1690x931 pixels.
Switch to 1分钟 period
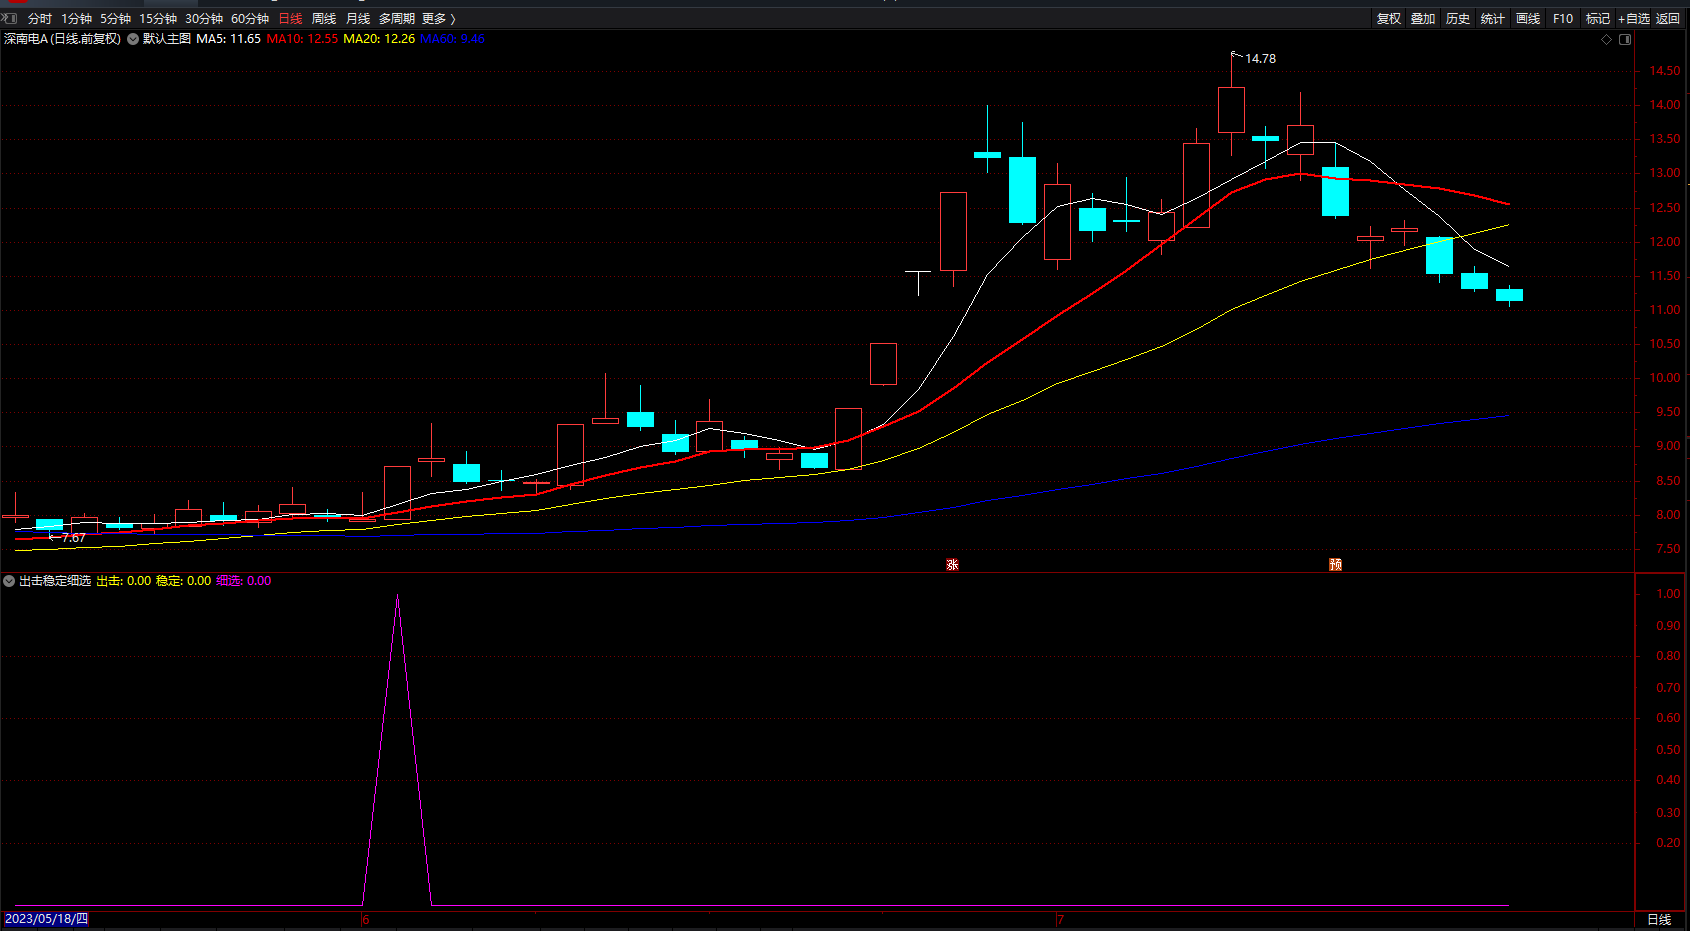(x=77, y=19)
